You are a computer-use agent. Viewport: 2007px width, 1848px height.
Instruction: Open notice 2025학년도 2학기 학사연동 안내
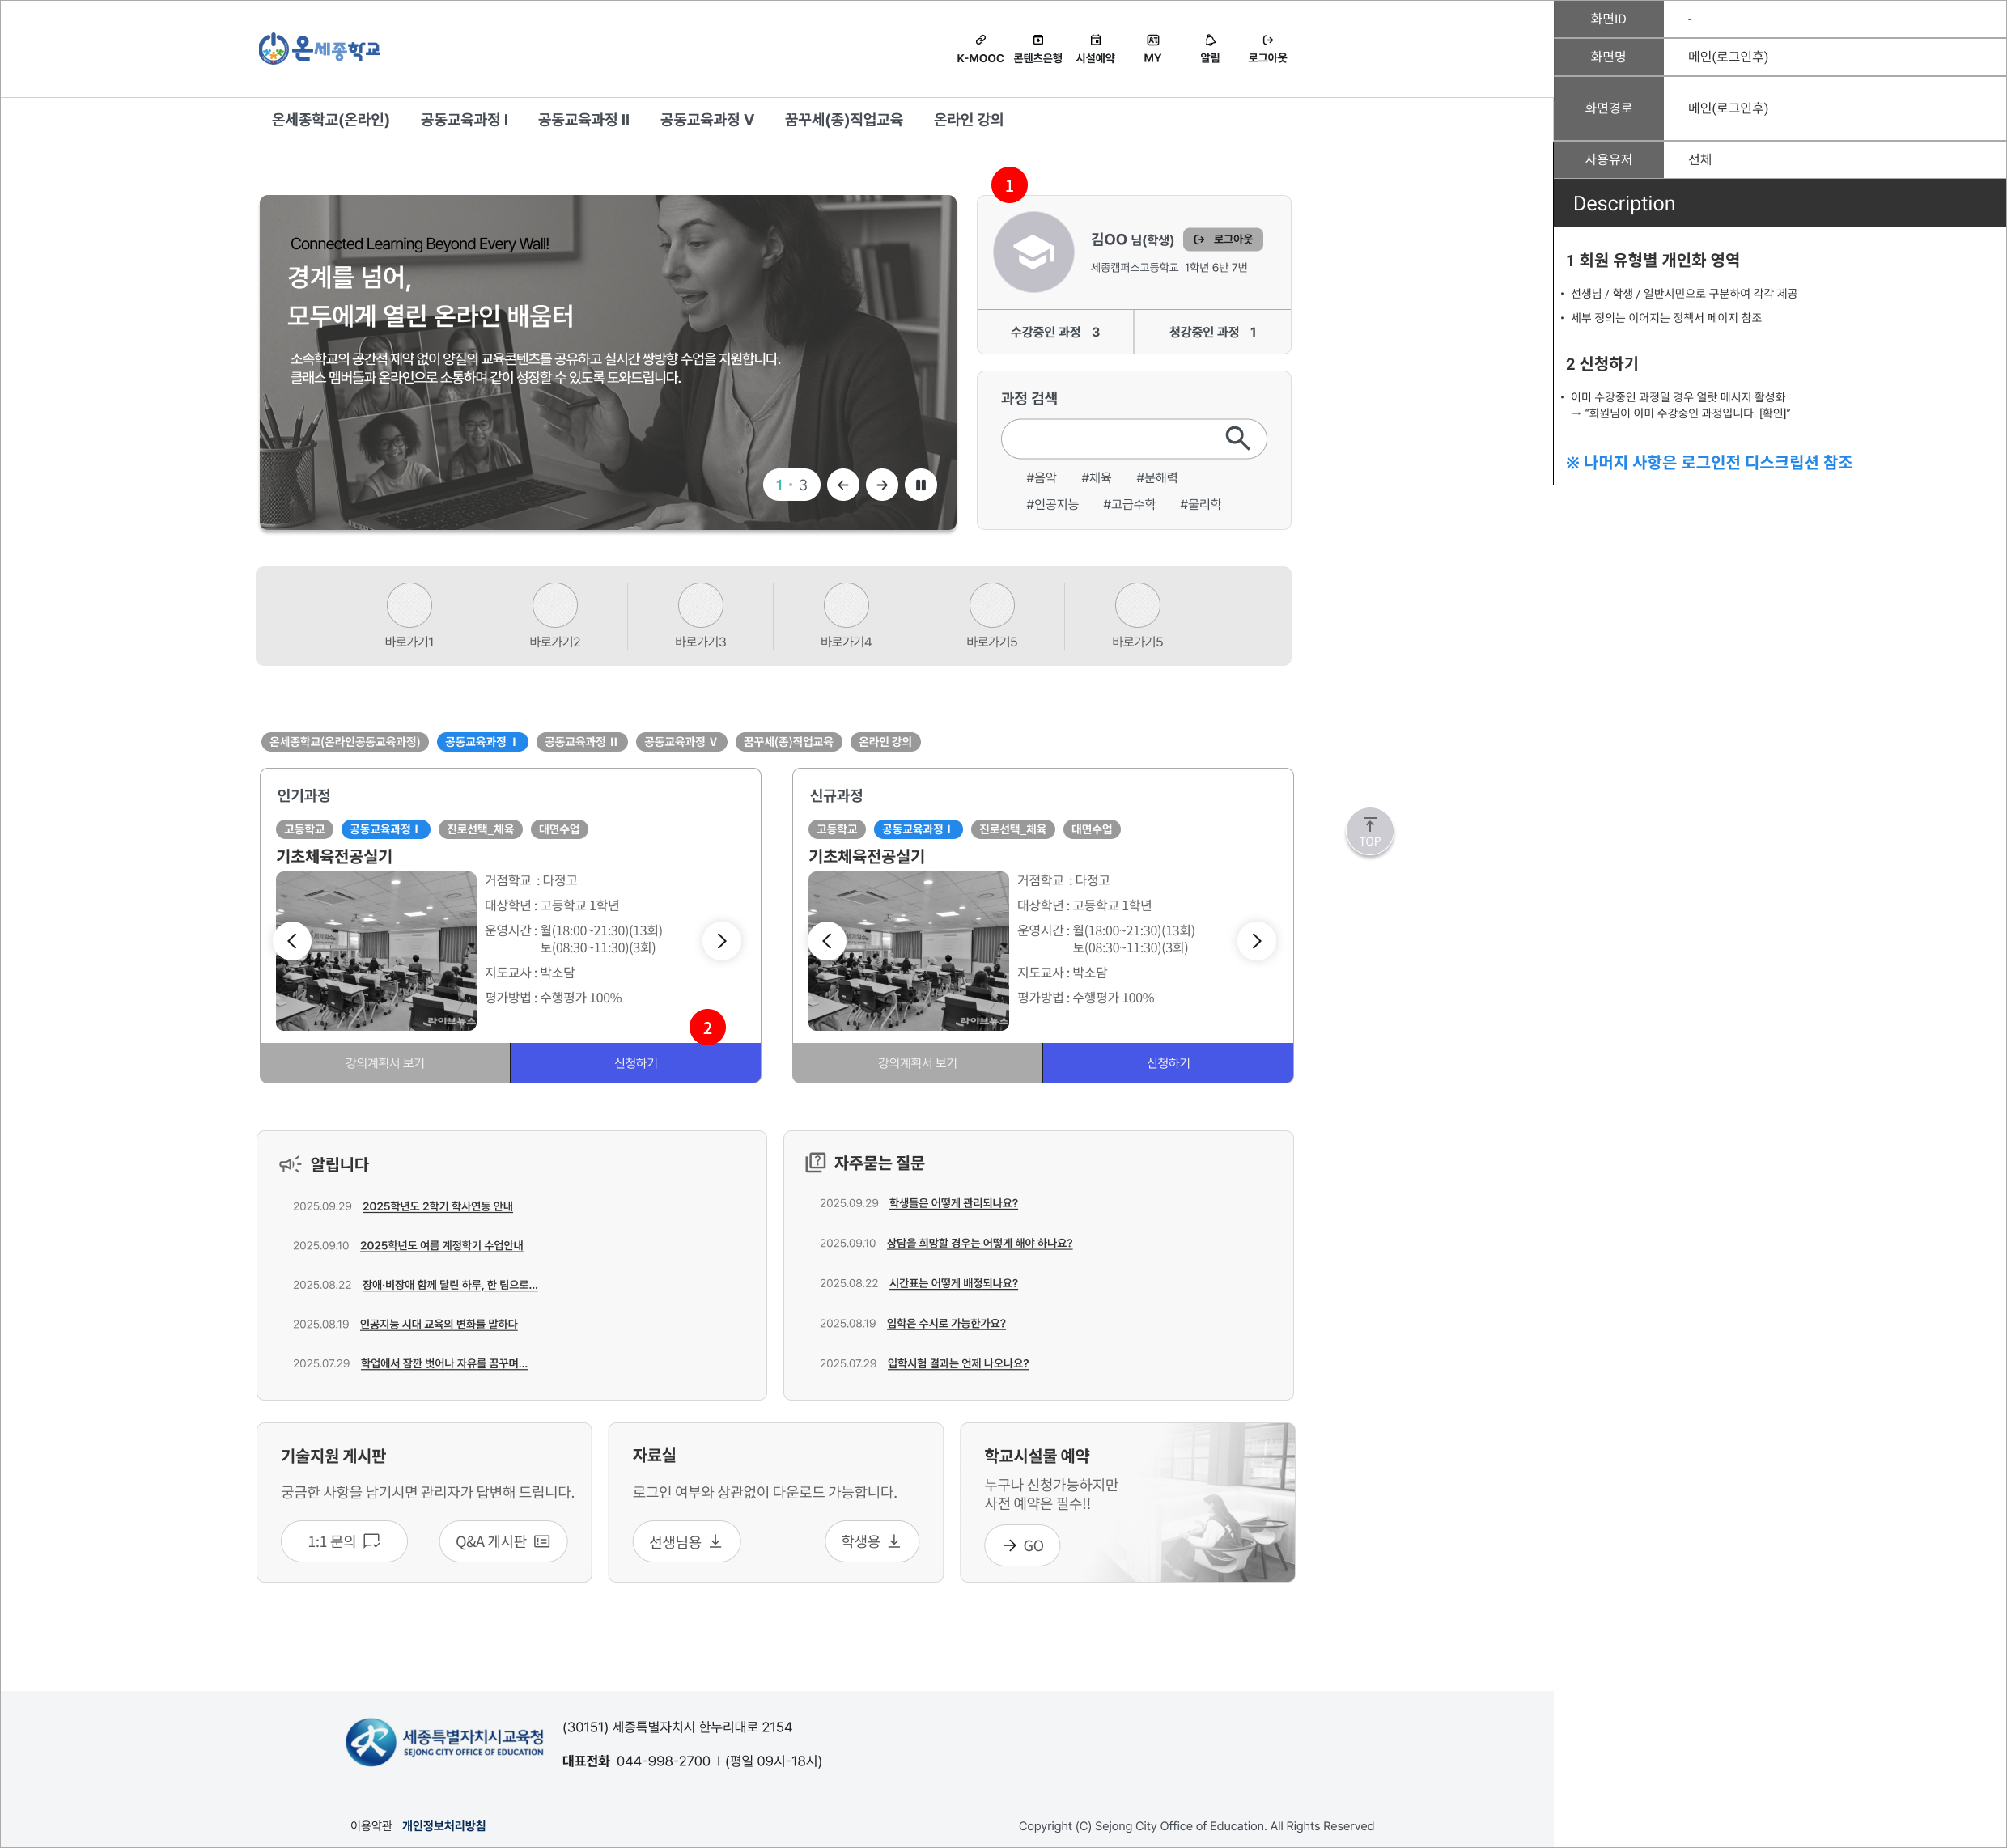tap(437, 1206)
